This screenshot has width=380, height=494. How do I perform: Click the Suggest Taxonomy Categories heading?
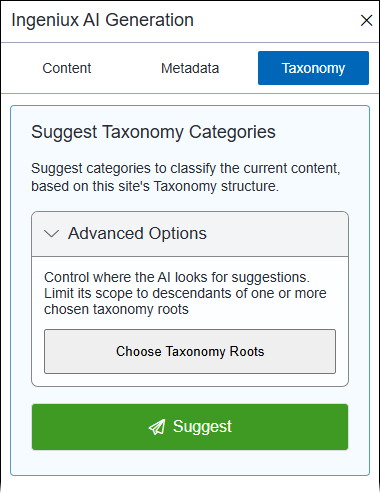tap(153, 132)
